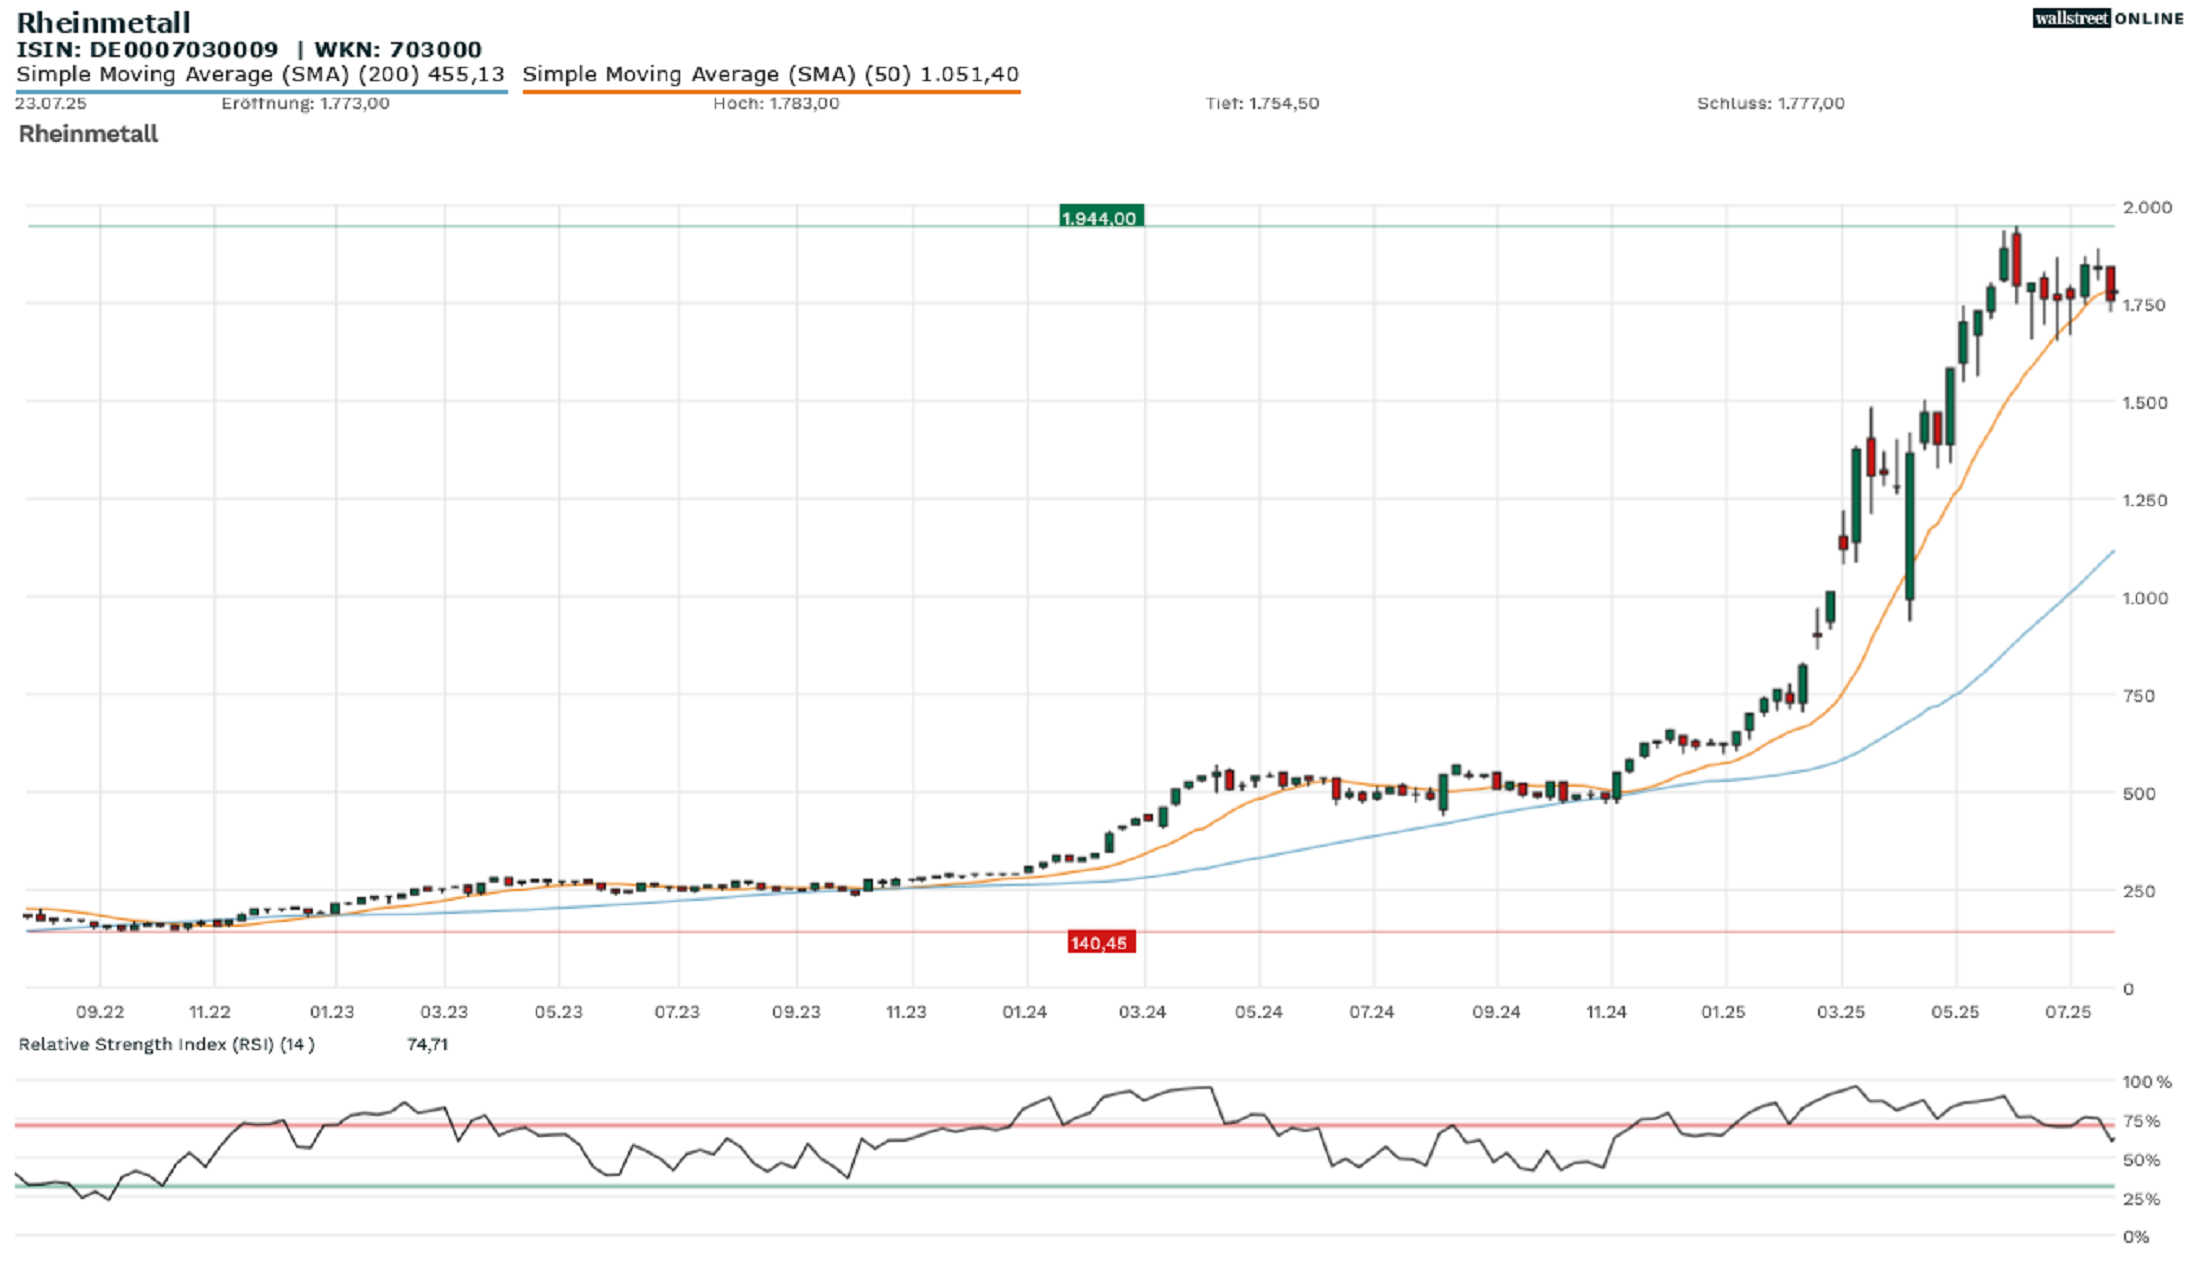Viewport: 2196px width, 1280px height.
Task: Click the RSI value 74,71
Action: click(427, 1045)
